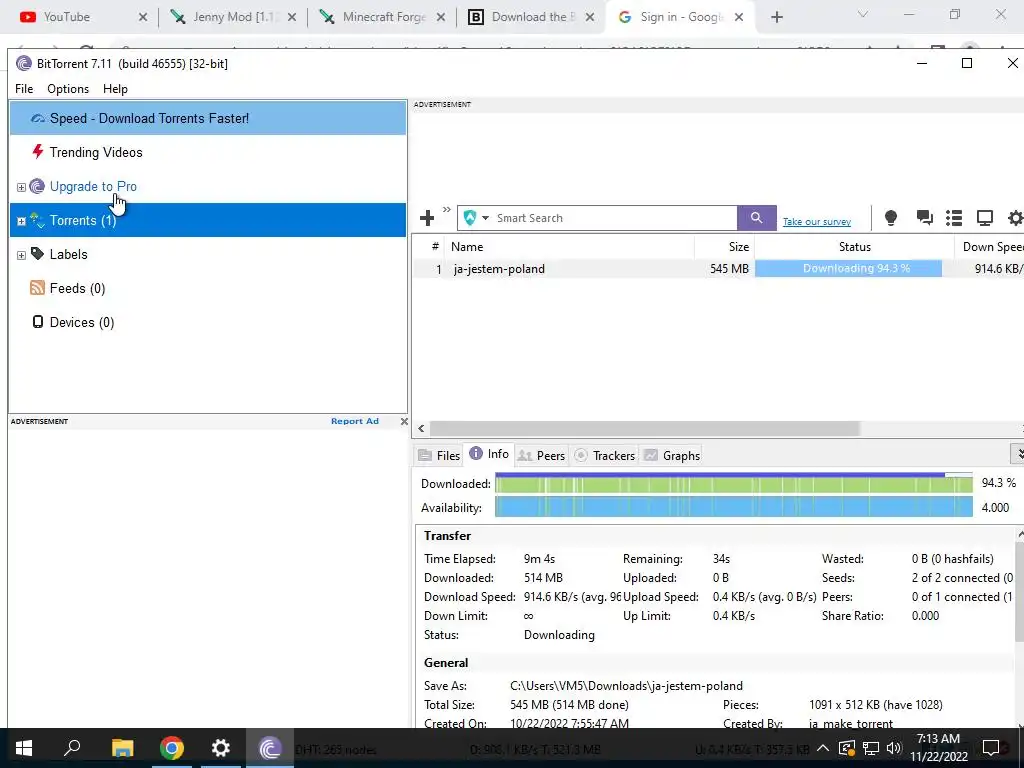Click the Report Ad link
1024x768 pixels.
tap(355, 421)
